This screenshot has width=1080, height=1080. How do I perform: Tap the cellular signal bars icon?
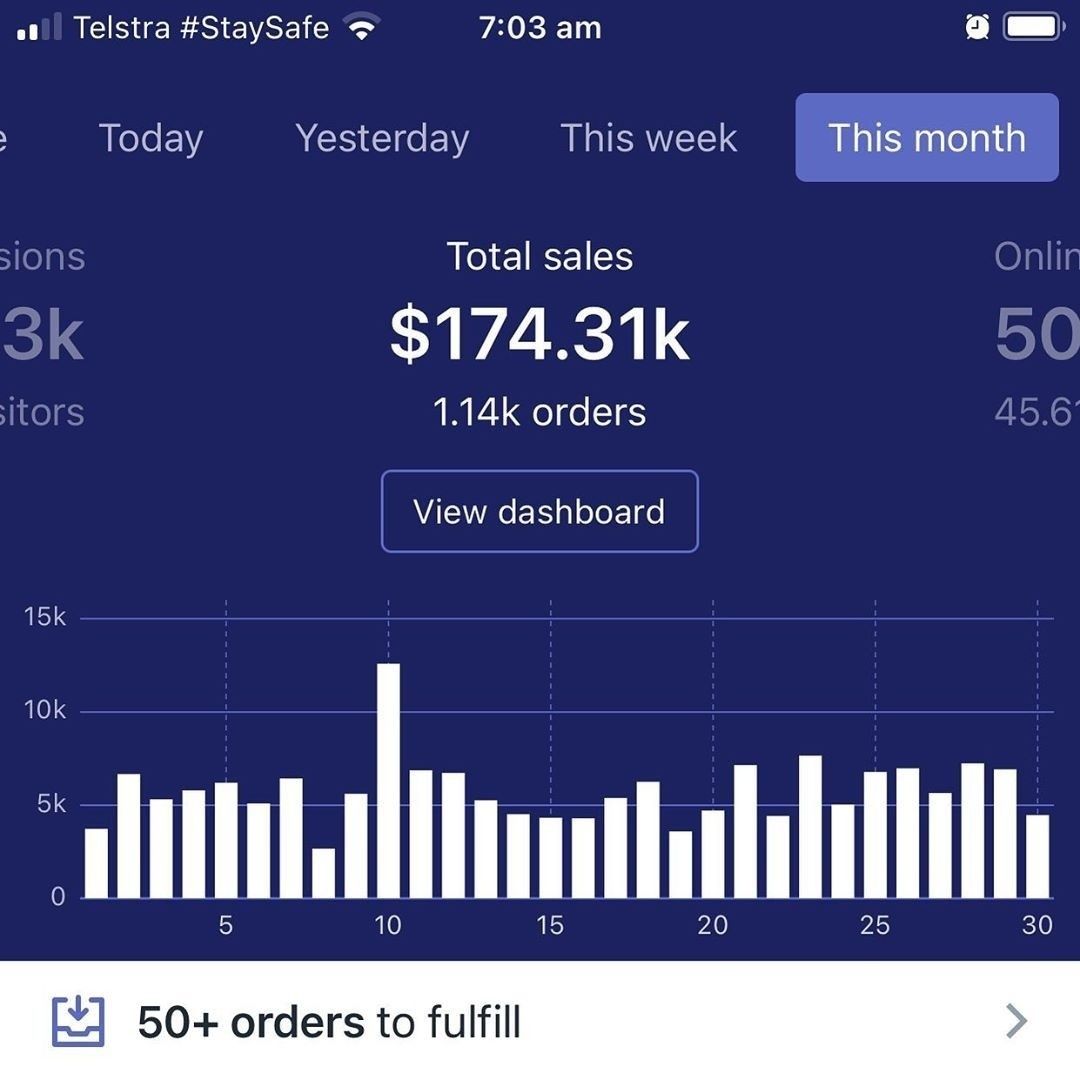pyautogui.click(x=40, y=27)
